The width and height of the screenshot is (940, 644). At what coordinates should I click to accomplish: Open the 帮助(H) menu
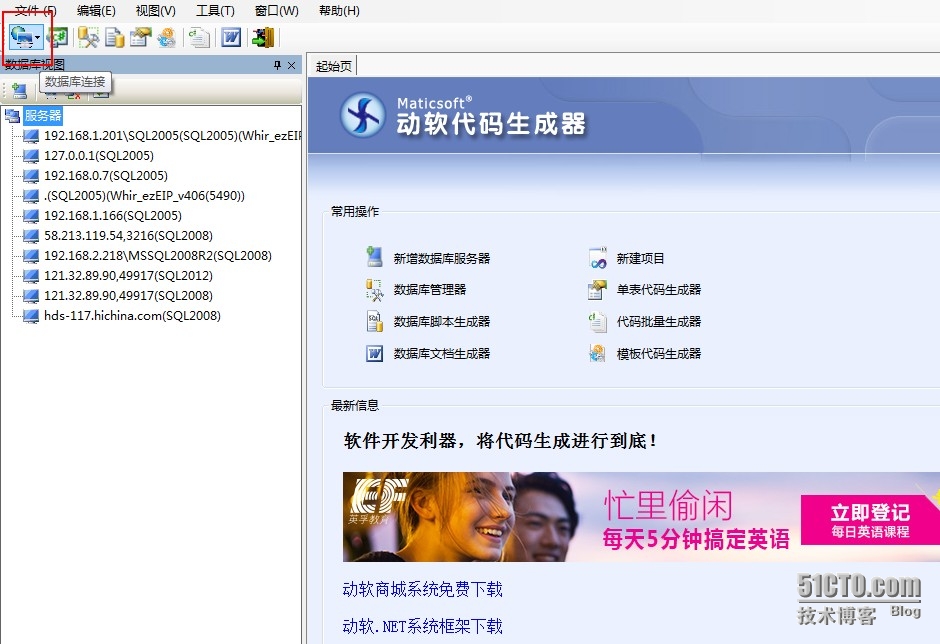339,10
